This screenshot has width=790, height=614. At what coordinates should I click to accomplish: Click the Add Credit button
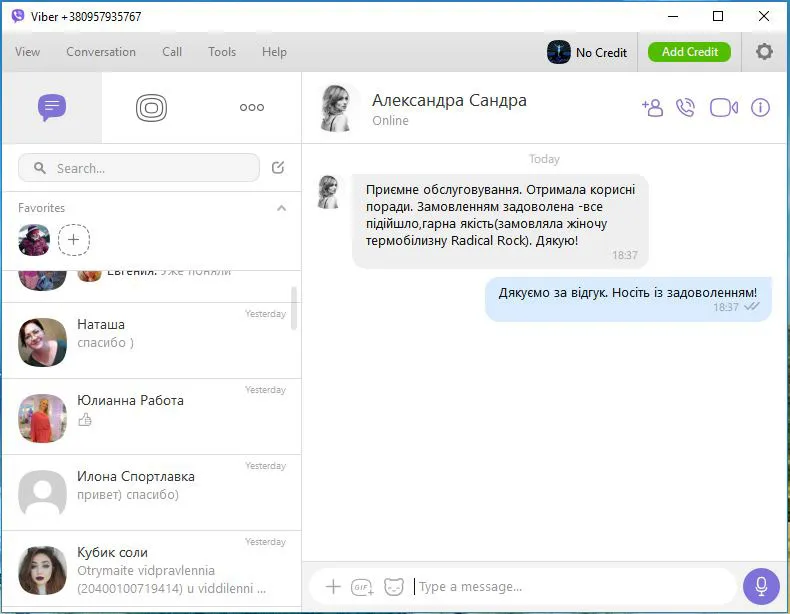(x=689, y=52)
